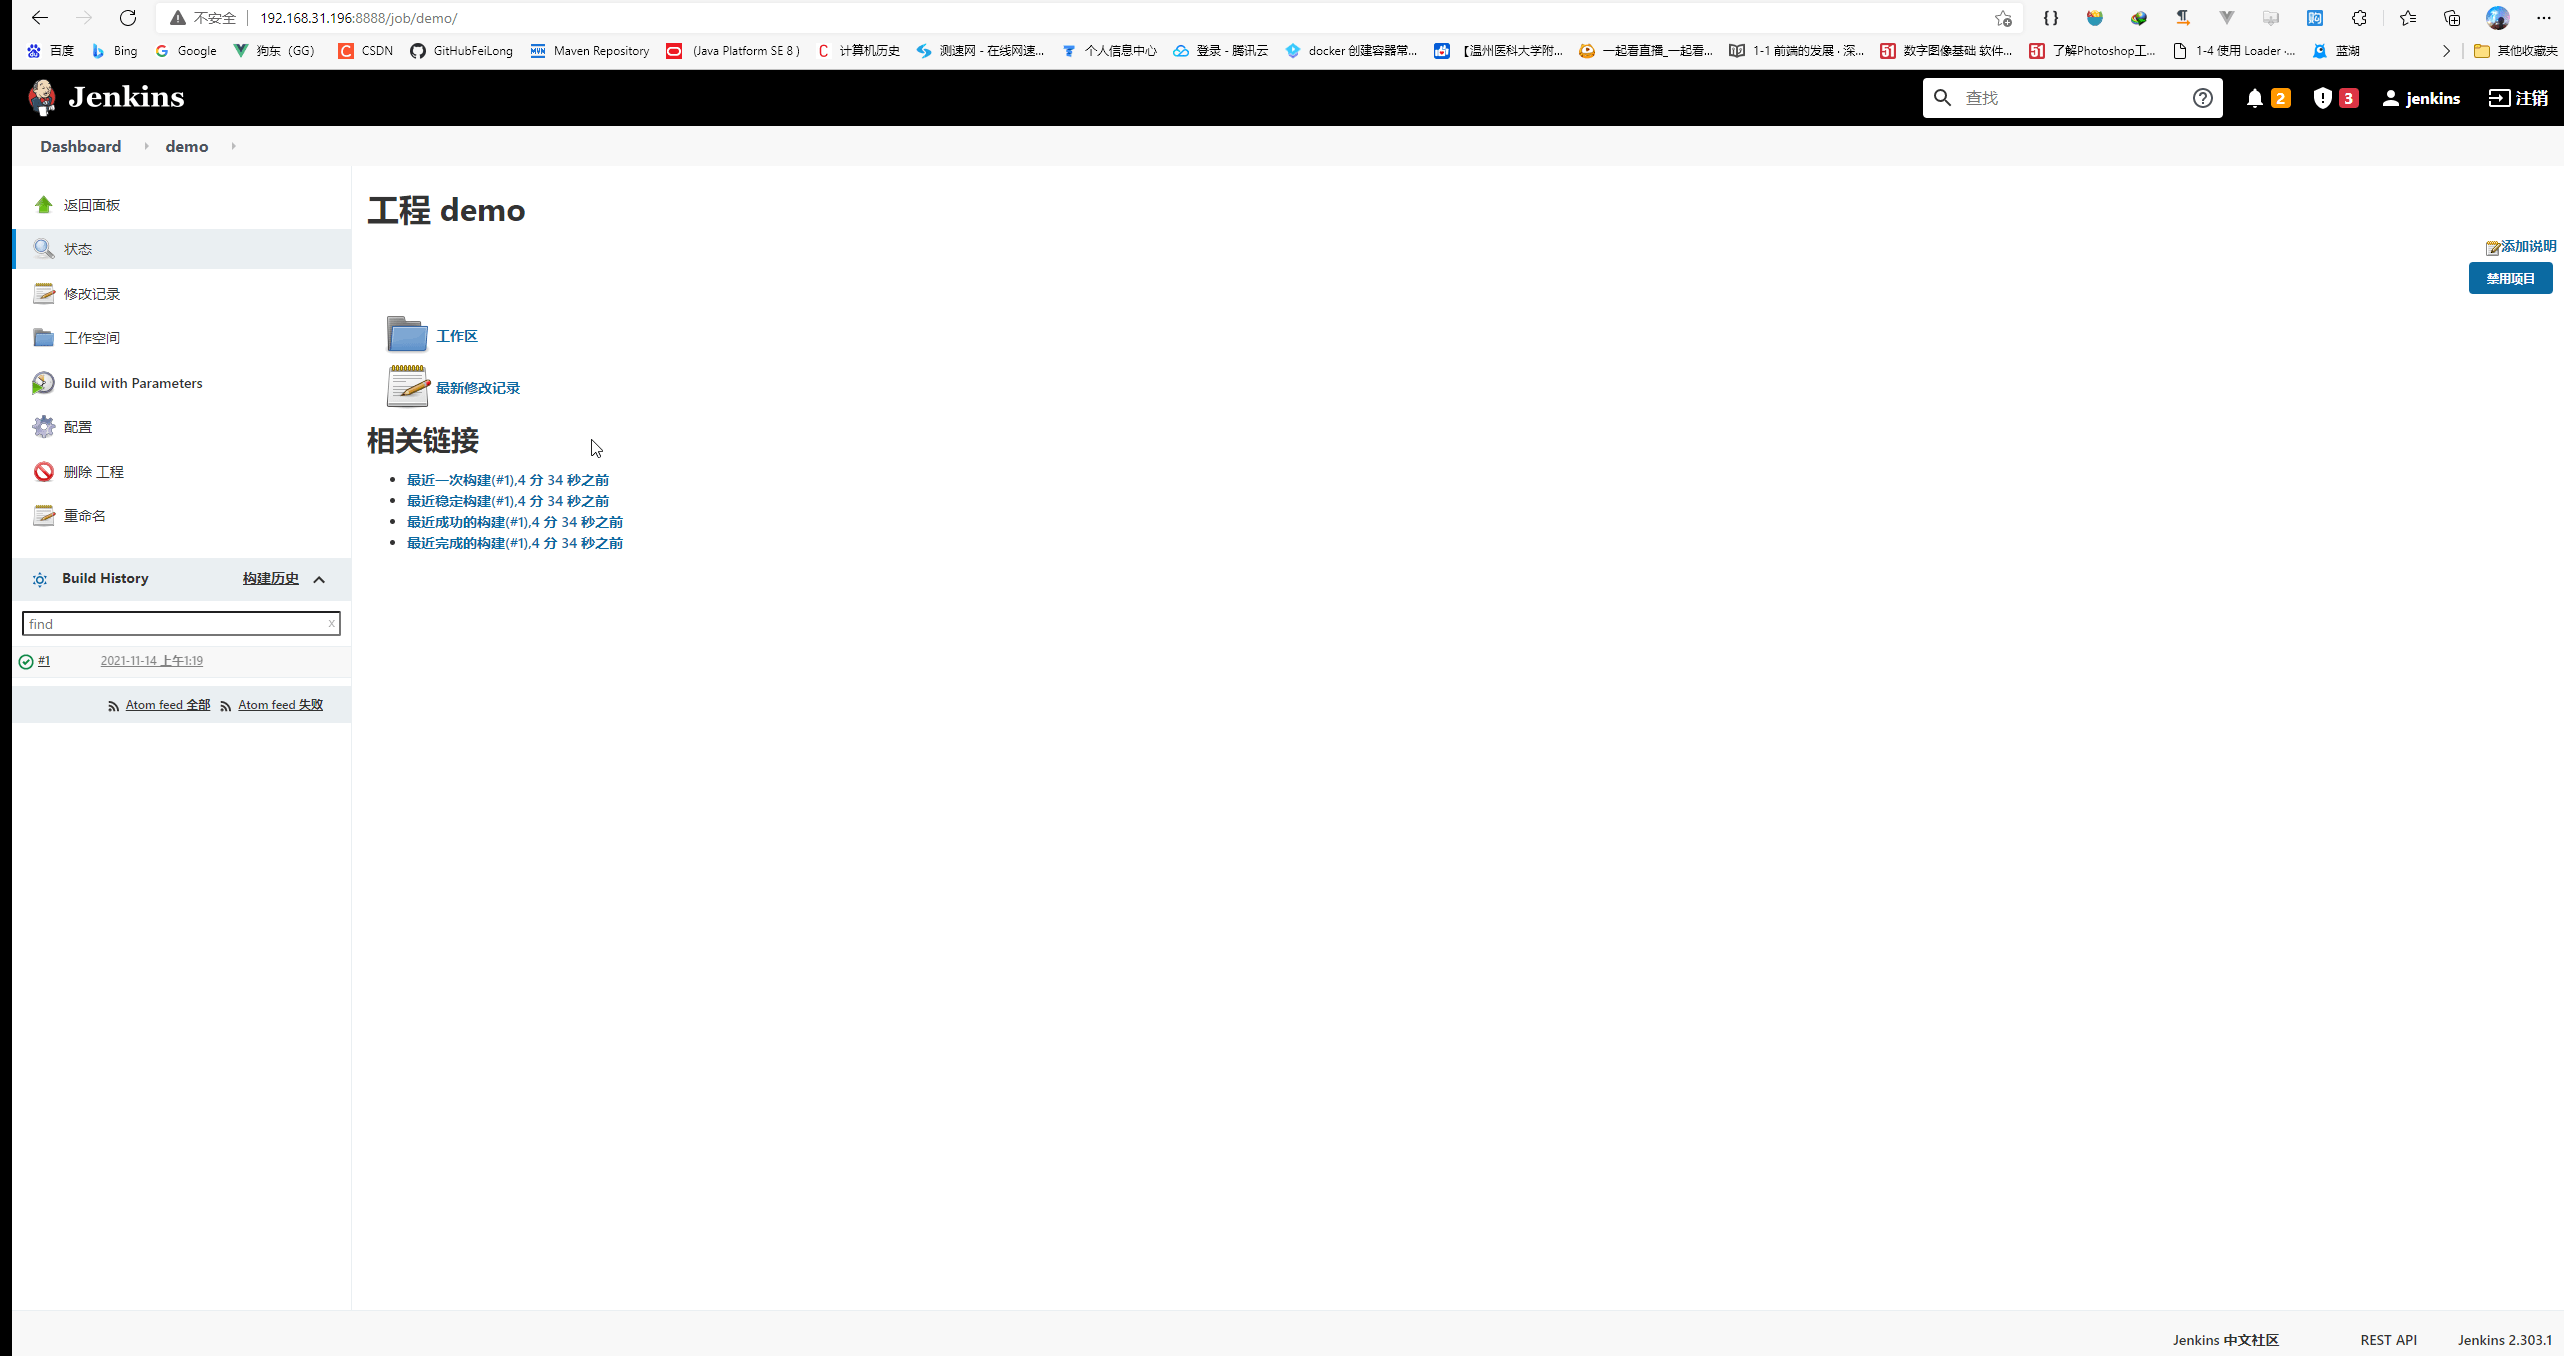Click the 工作空间 workspace menu item
The width and height of the screenshot is (2564, 1356).
[x=92, y=337]
